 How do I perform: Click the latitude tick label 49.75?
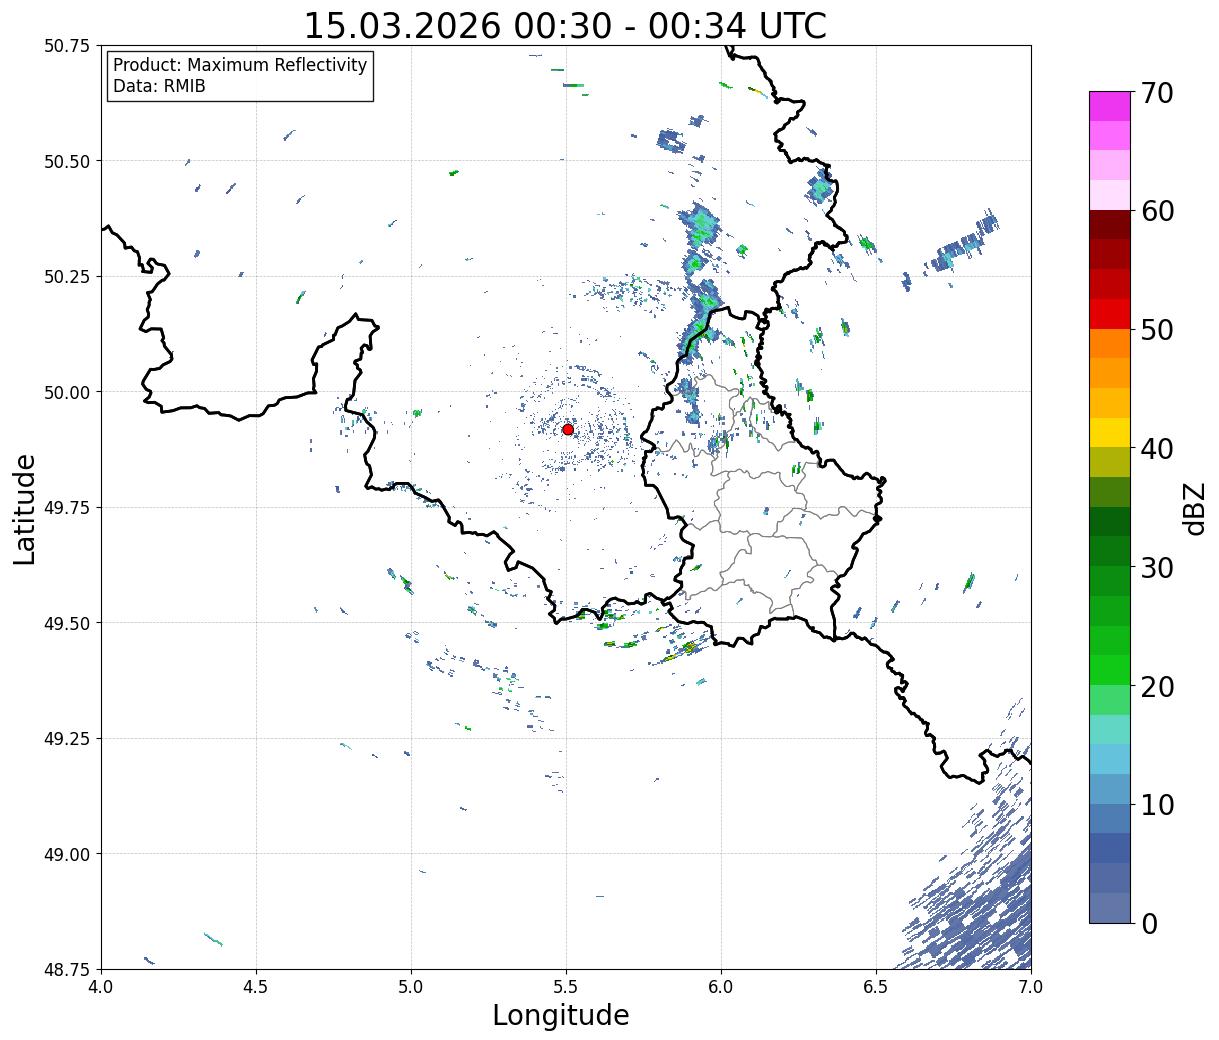pos(66,508)
